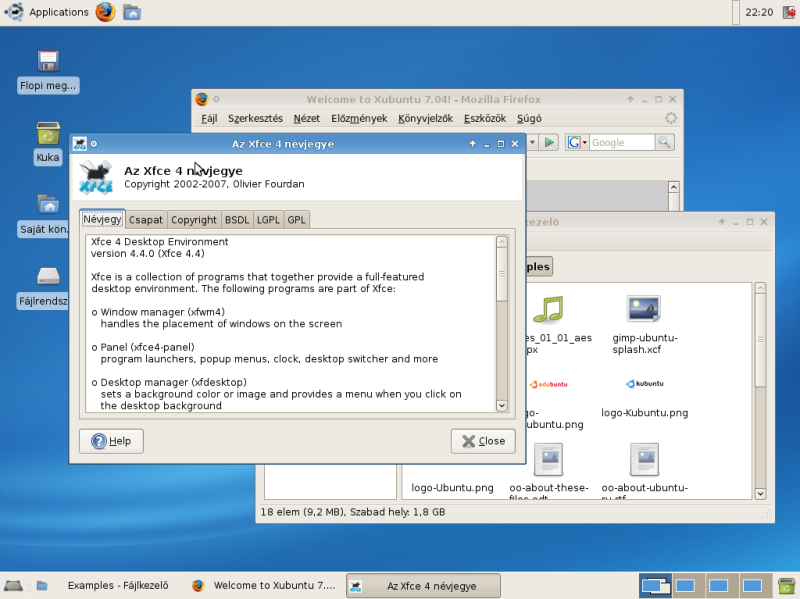Select the GPL license tab
This screenshot has width=800, height=599.
tap(297, 220)
